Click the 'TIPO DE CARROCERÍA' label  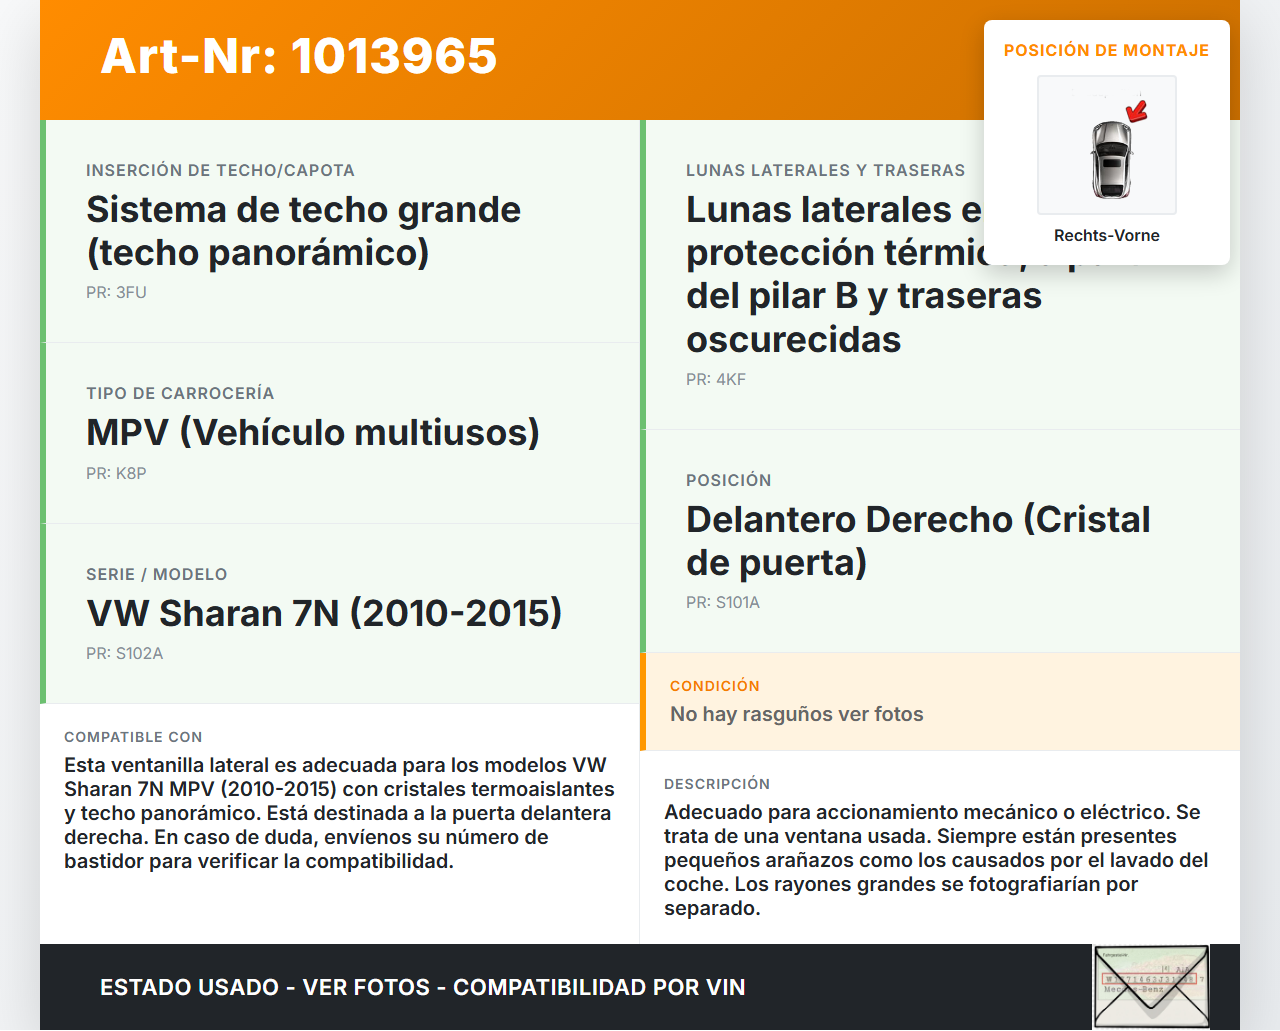coord(180,394)
